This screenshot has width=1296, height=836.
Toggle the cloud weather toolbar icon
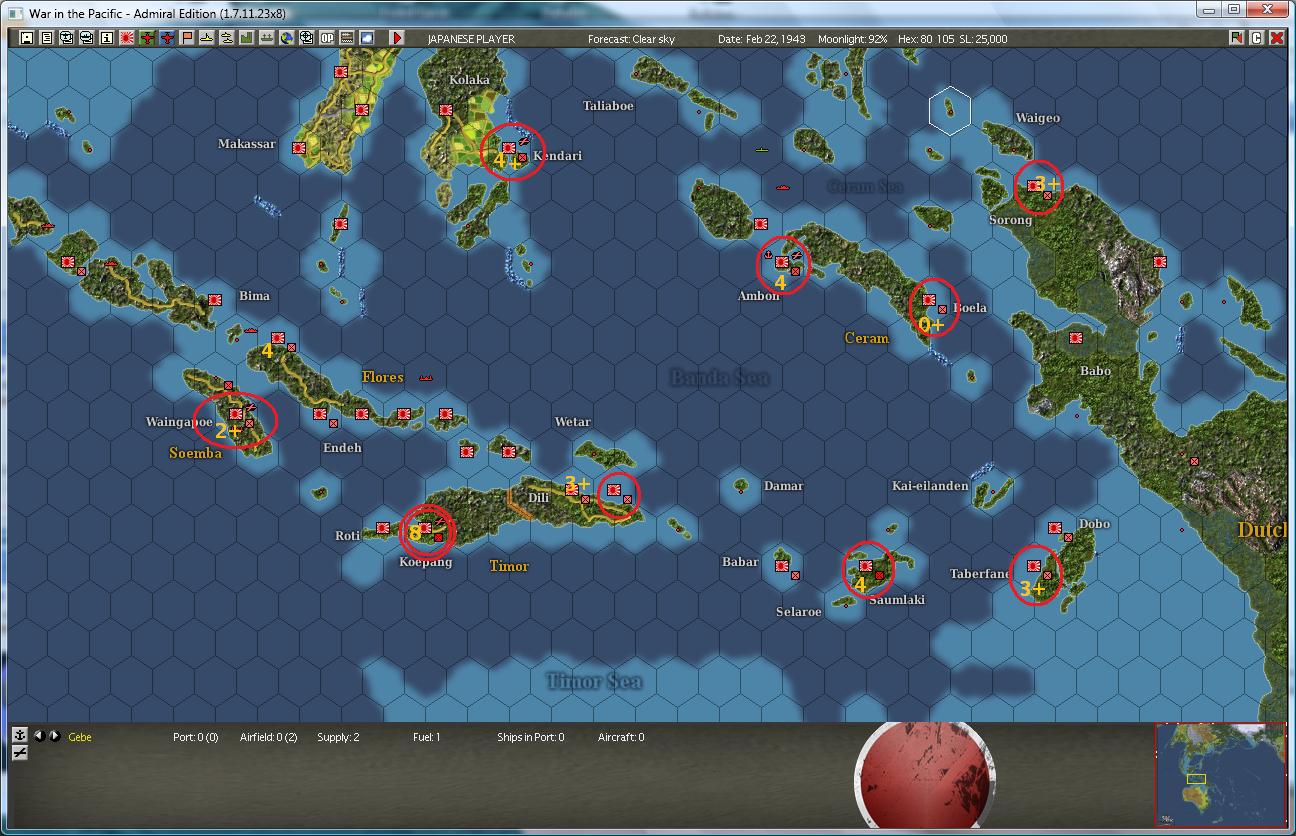(x=367, y=38)
